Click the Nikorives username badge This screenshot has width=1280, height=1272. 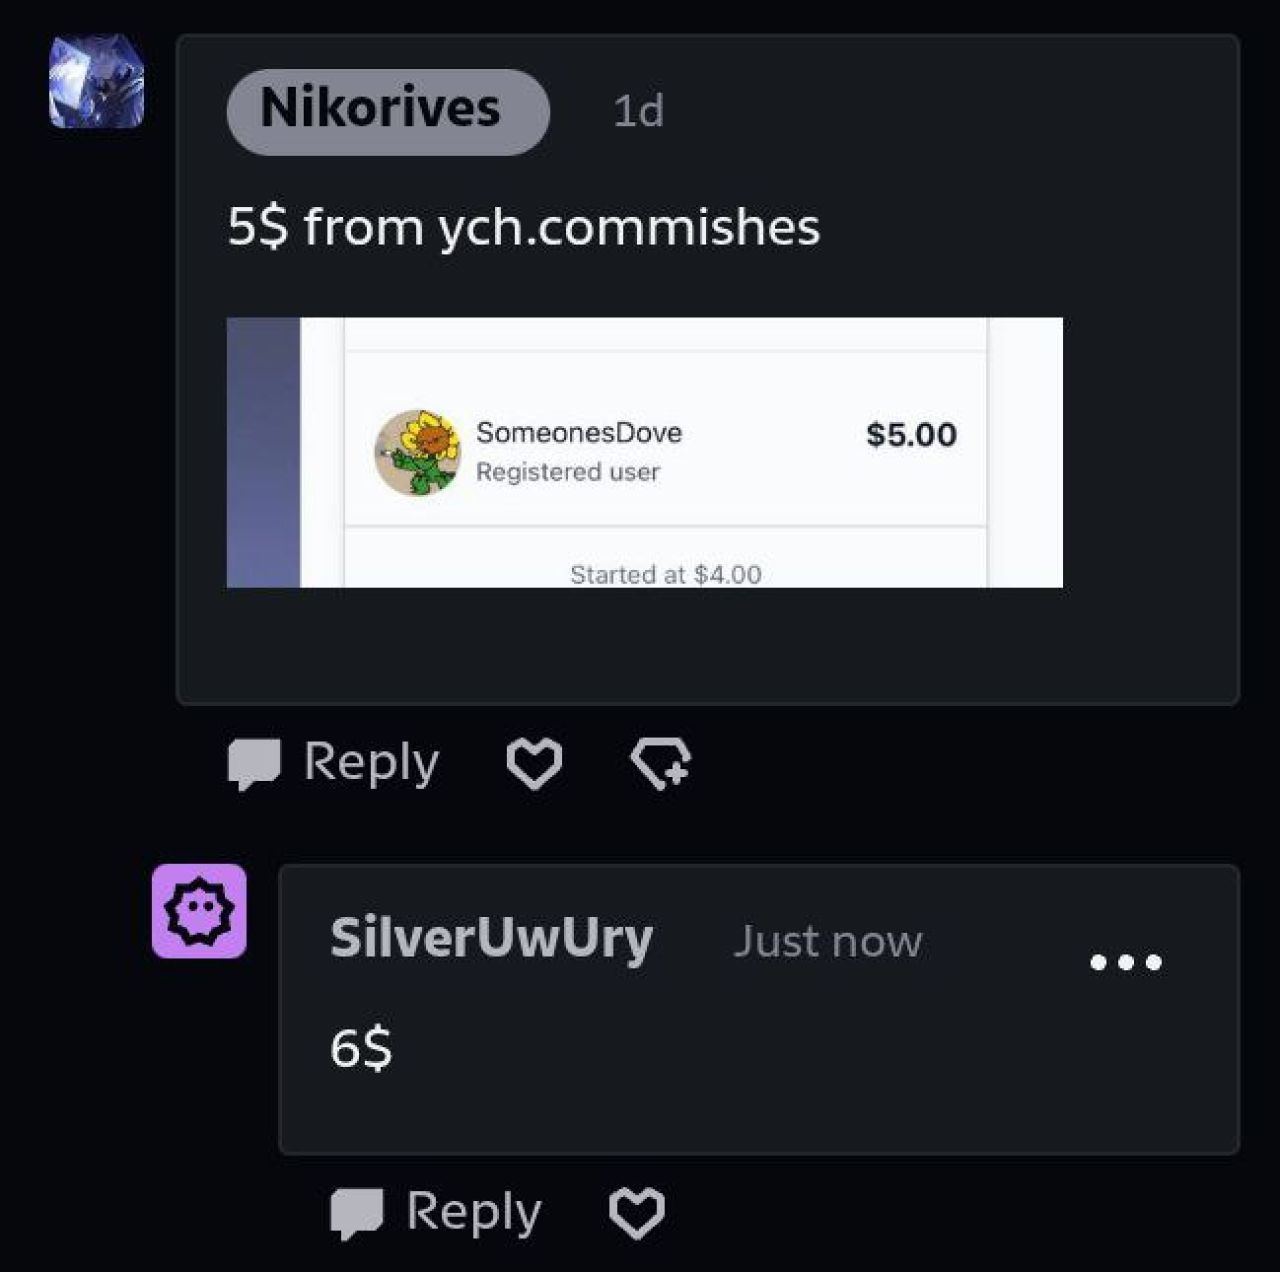pos(388,111)
